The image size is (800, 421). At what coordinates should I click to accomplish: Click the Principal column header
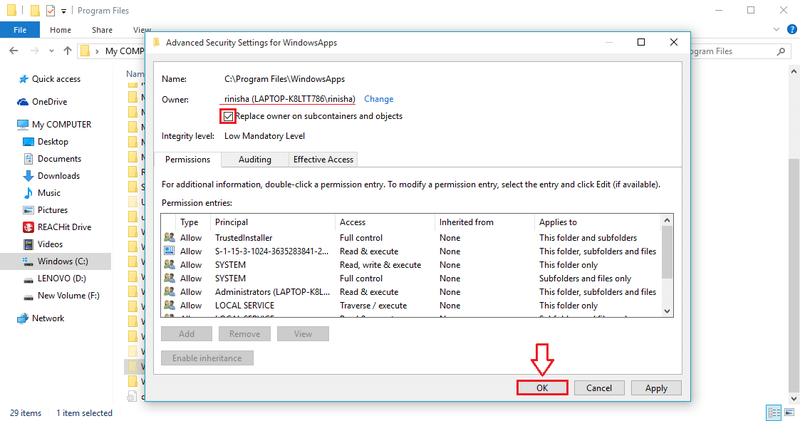[273, 222]
